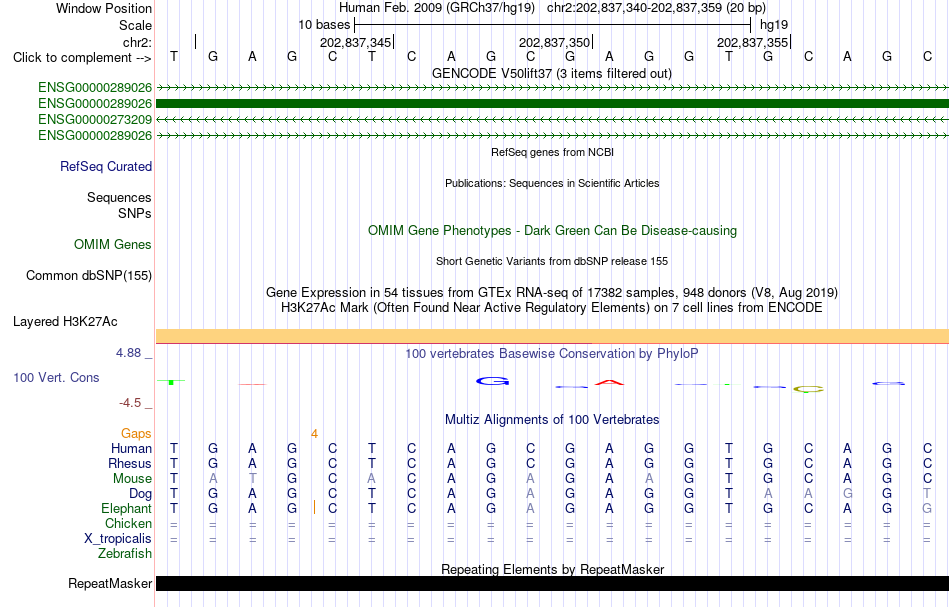Screen dimensions: 950x607
Task: Open the H3K27Ac Mark track title
Action: click(x=552, y=308)
